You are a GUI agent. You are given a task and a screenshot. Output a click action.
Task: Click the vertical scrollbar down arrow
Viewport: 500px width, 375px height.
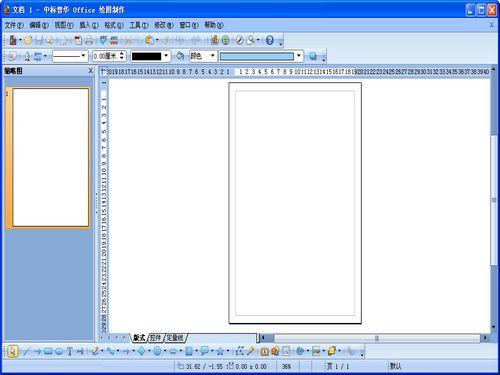[494, 327]
